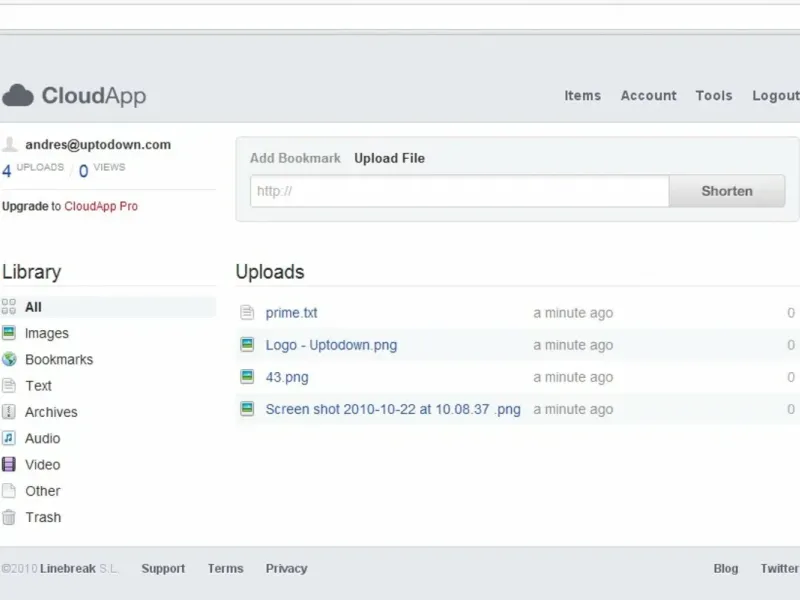Open the Privacy footer link
The width and height of the screenshot is (800, 600).
[286, 568]
